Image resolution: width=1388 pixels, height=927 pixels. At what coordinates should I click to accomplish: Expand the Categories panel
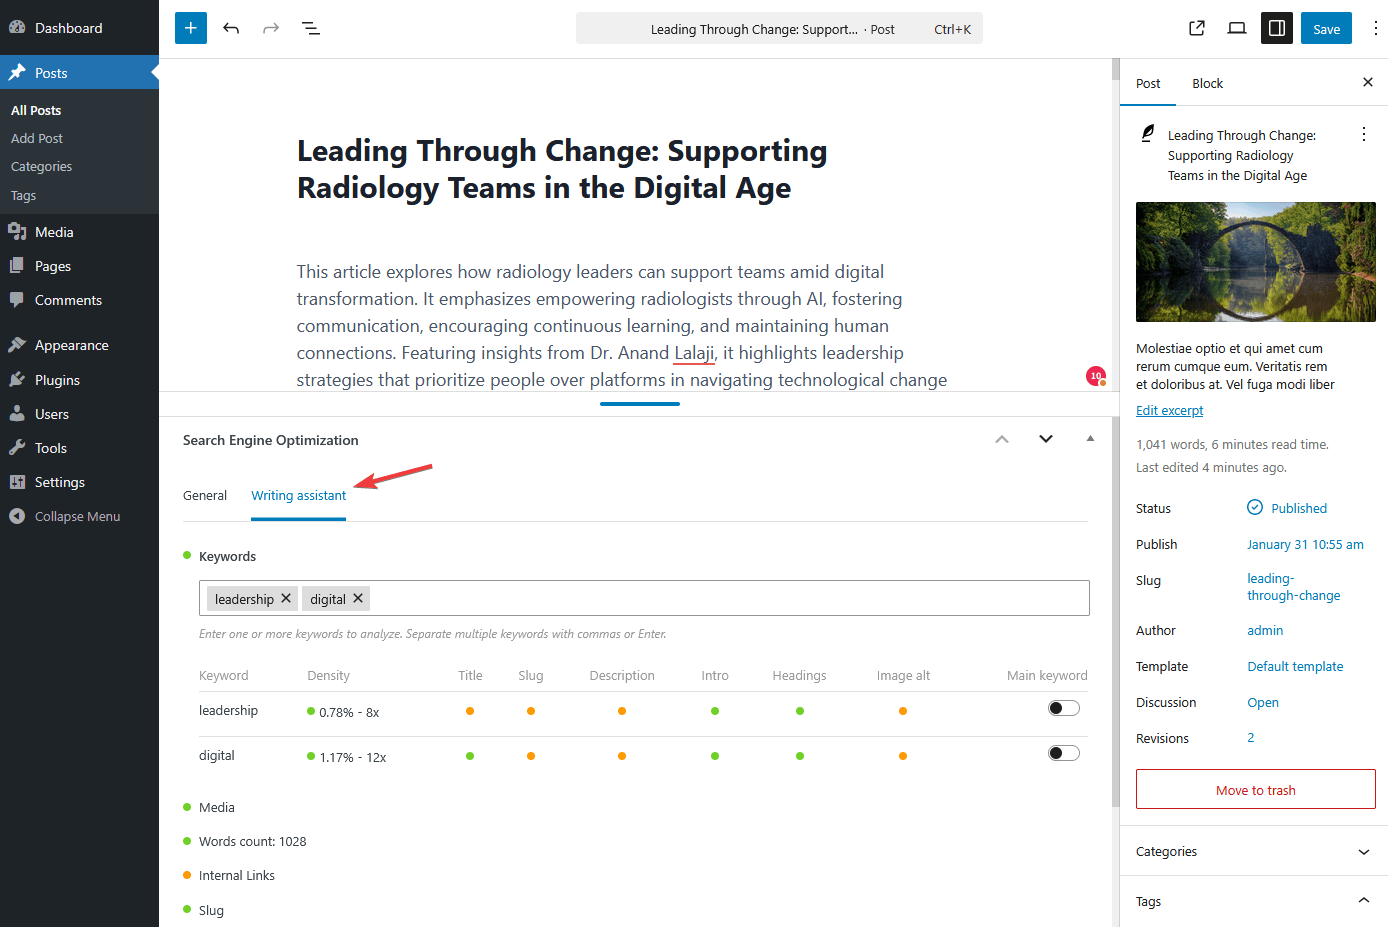coord(1364,852)
